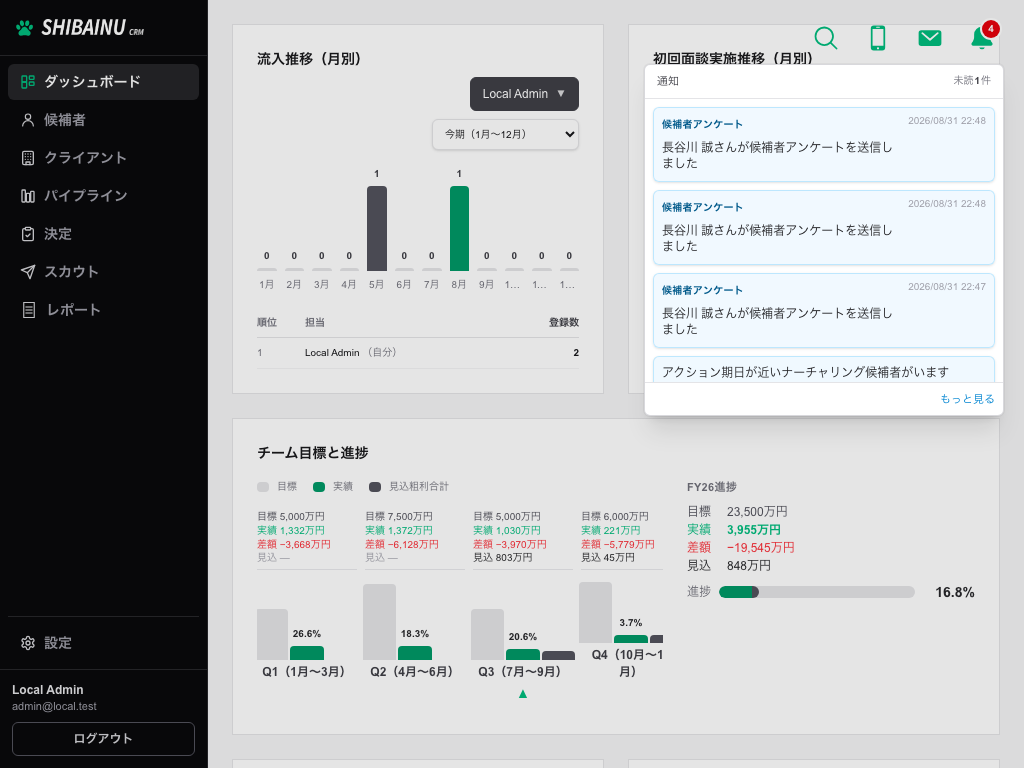This screenshot has width=1024, height=768.
Task: Select 決定 from the sidebar
Action: (103, 234)
